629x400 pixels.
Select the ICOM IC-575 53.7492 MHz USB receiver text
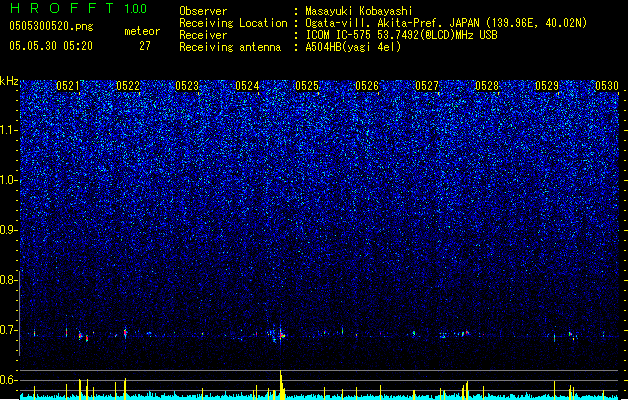click(402, 35)
